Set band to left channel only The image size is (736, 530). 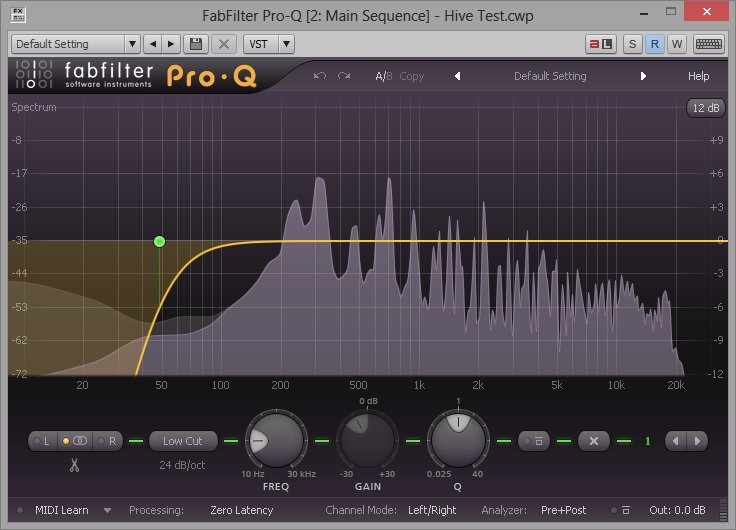(42, 441)
